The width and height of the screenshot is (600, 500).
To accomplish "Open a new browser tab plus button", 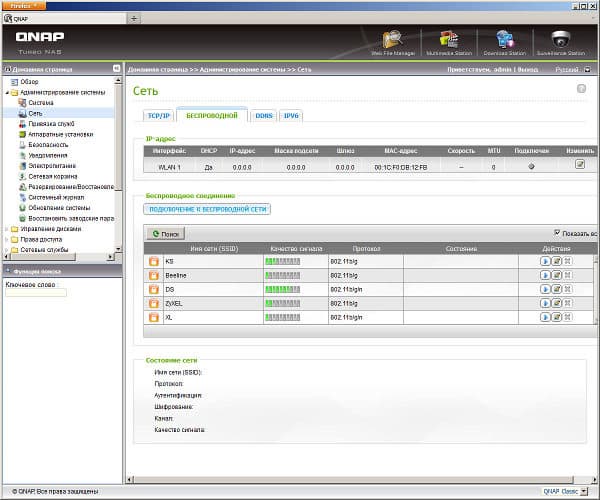I will tap(134, 18).
